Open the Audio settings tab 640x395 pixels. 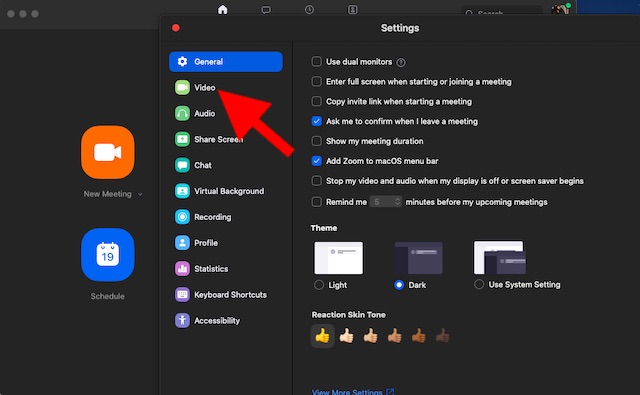(x=226, y=113)
